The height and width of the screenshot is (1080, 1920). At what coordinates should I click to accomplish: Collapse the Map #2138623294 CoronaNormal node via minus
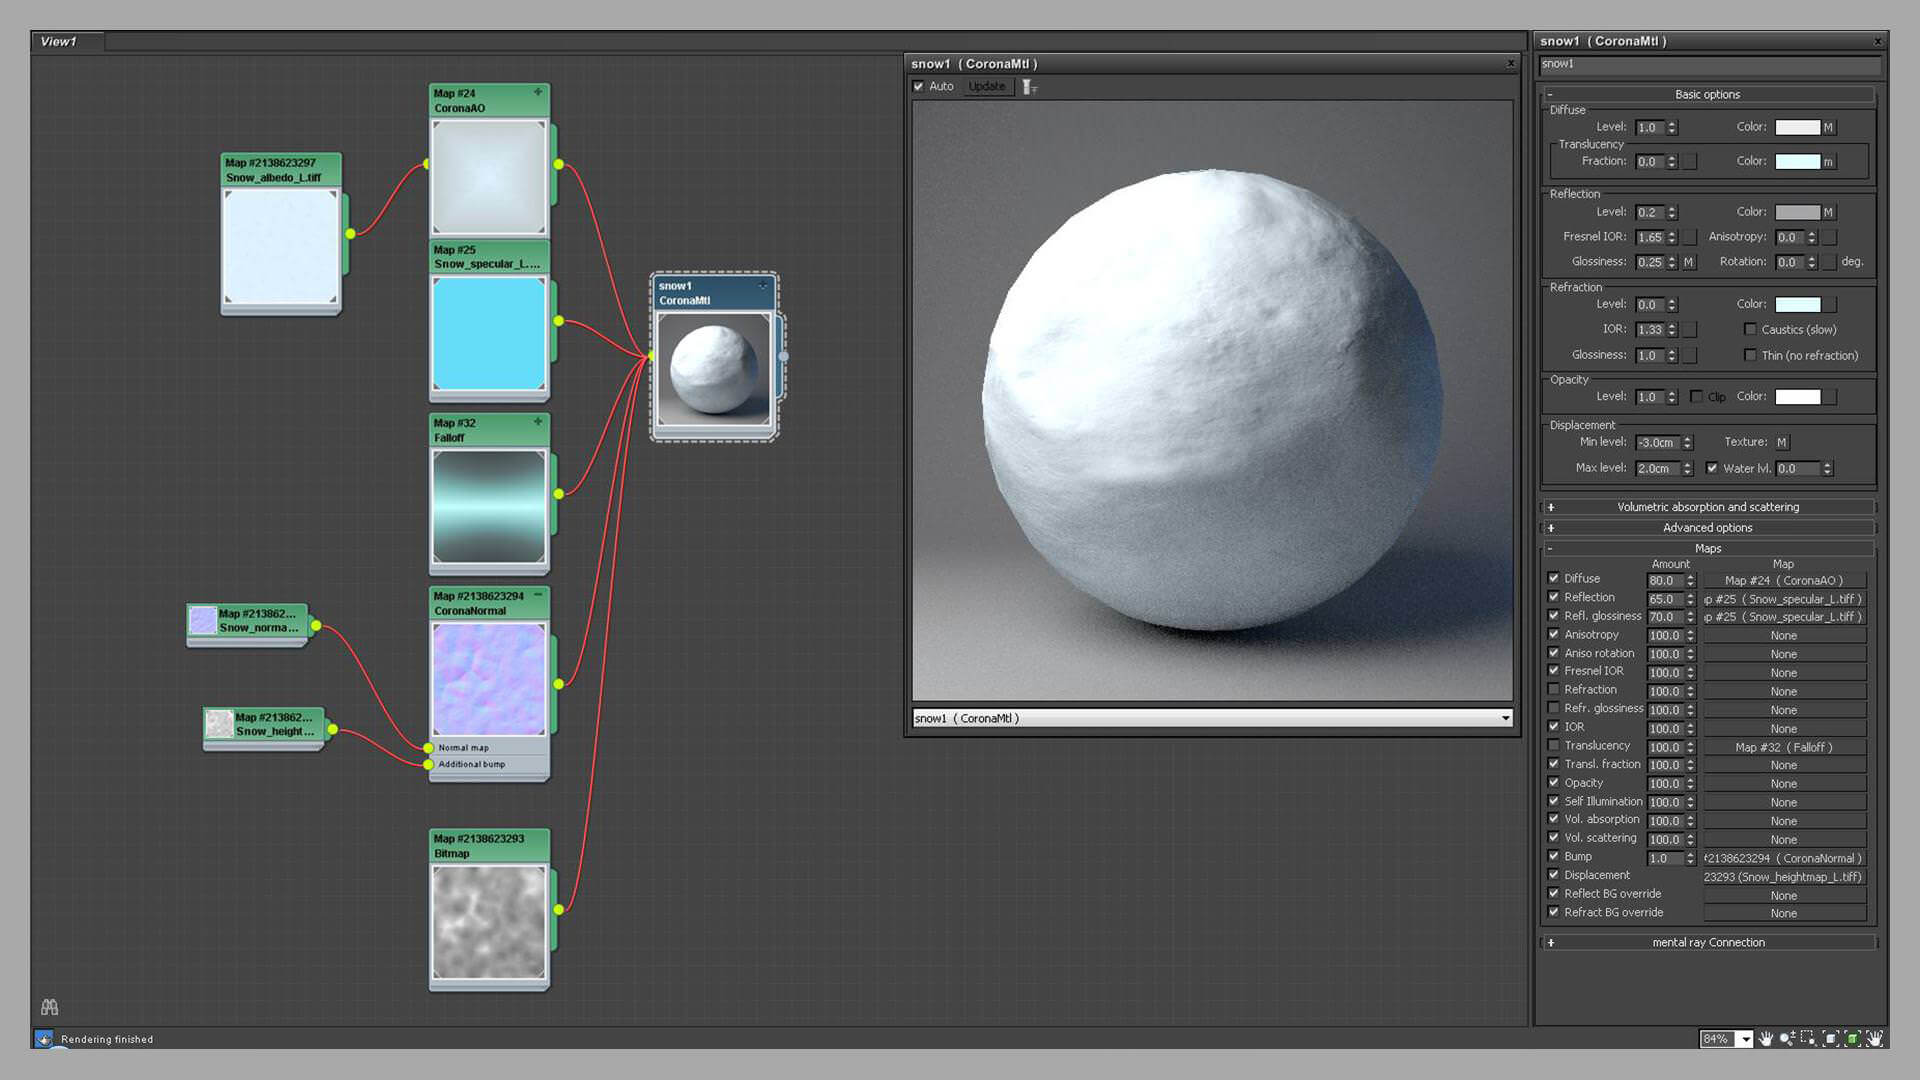point(538,595)
